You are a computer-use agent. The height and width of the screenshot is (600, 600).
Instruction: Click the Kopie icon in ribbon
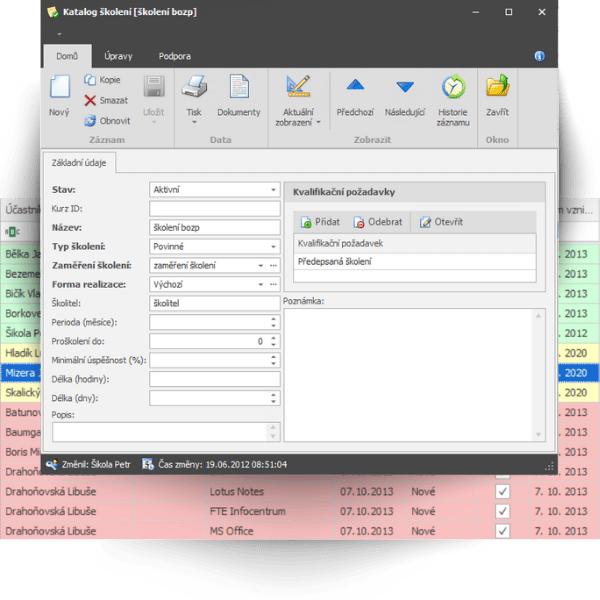coord(90,79)
